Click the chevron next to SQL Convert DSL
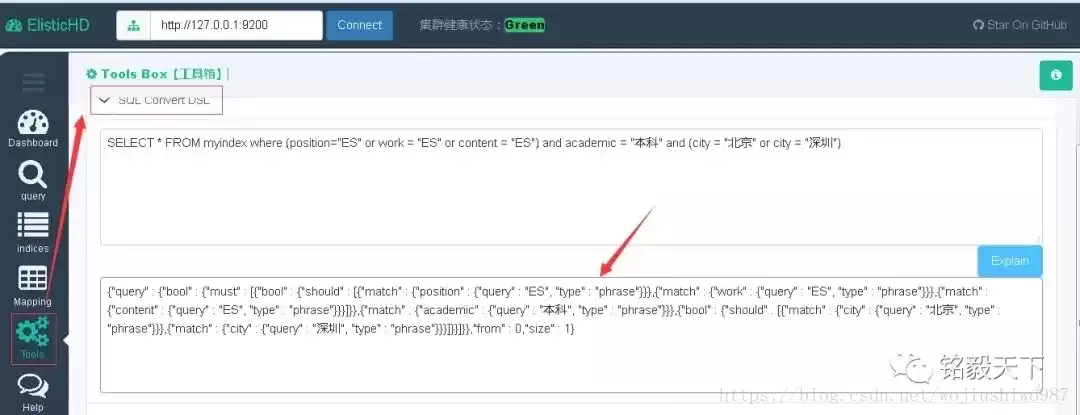 (105, 100)
